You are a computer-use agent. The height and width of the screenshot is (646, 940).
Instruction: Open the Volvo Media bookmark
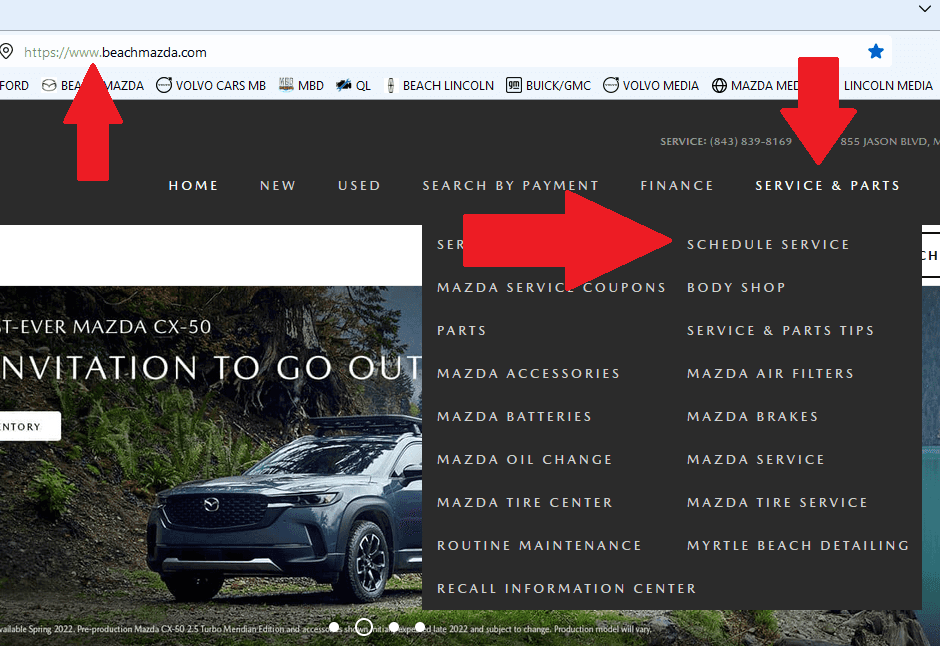coord(650,86)
